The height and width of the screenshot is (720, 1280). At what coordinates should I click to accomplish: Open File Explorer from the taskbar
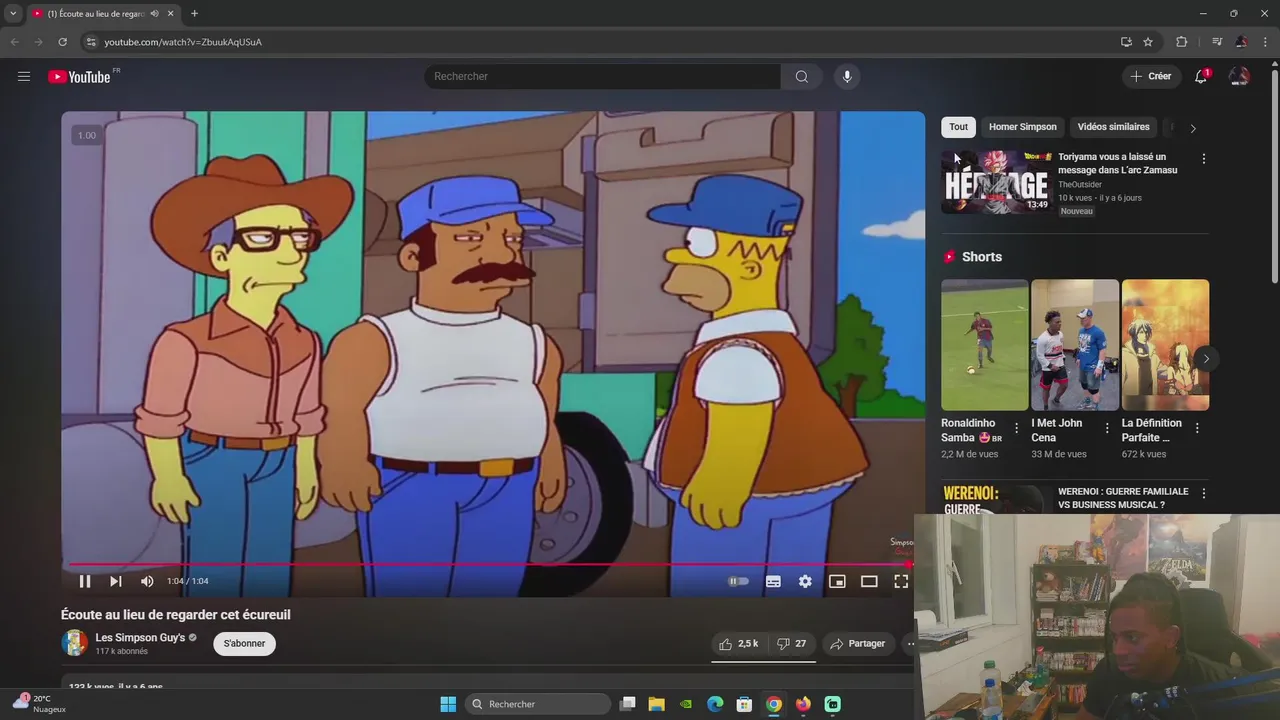tap(656, 704)
